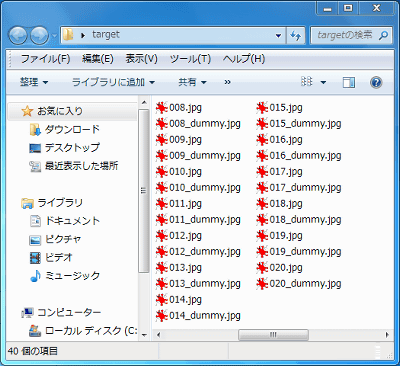This screenshot has width=400, height=366.
Task: Toggle the preview pane button
Action: tap(349, 82)
